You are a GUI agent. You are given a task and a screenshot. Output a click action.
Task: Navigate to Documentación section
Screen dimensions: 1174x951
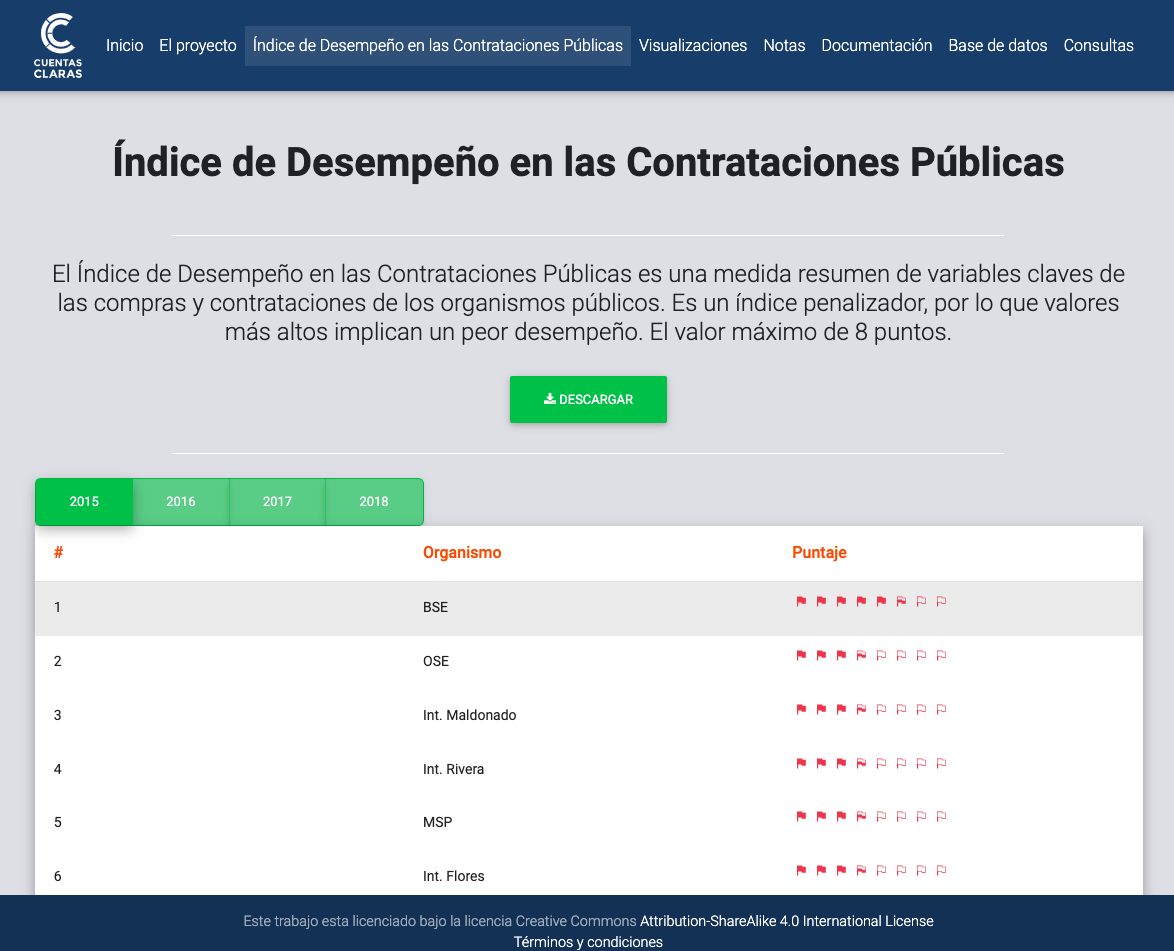[876, 46]
